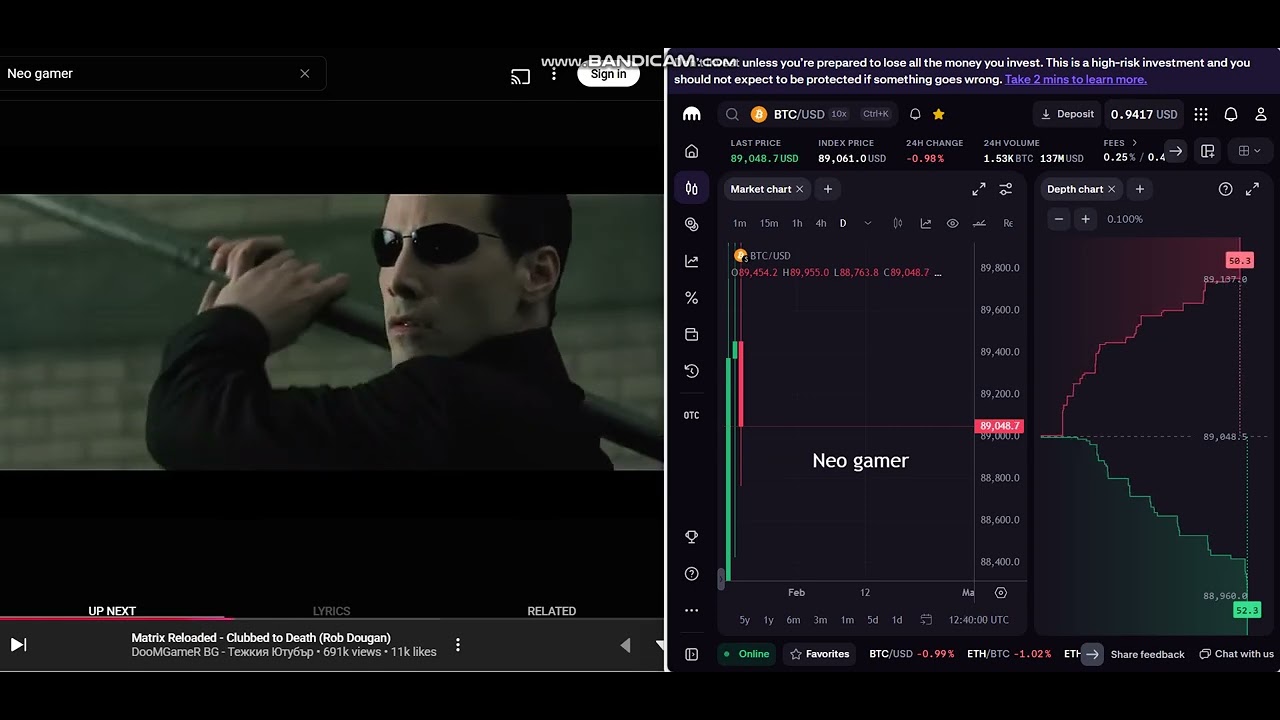The width and height of the screenshot is (1280, 720).
Task: Toggle chart eye visibility icon
Action: click(953, 223)
